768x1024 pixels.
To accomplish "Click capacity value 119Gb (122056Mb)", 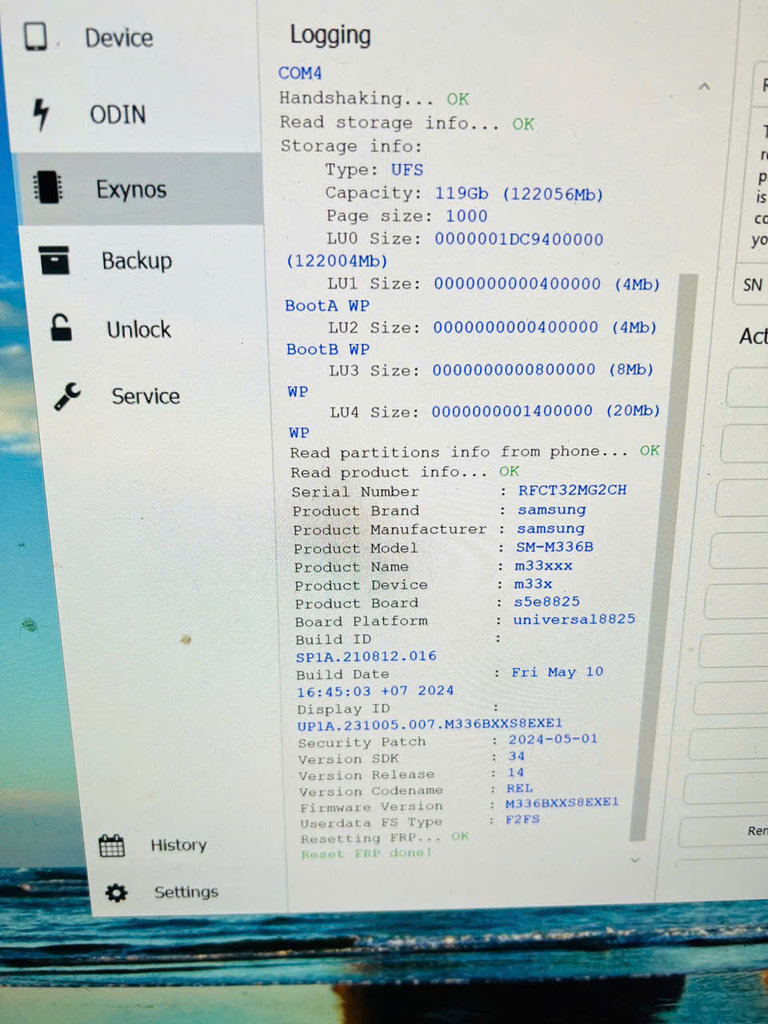I will point(519,194).
